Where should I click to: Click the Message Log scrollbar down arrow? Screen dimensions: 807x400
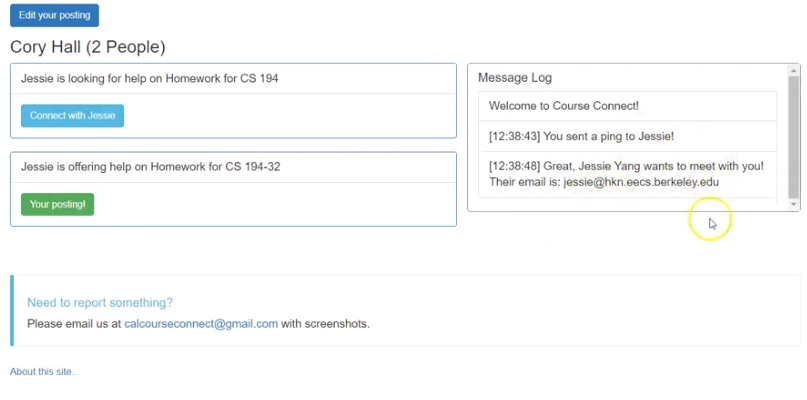[794, 204]
